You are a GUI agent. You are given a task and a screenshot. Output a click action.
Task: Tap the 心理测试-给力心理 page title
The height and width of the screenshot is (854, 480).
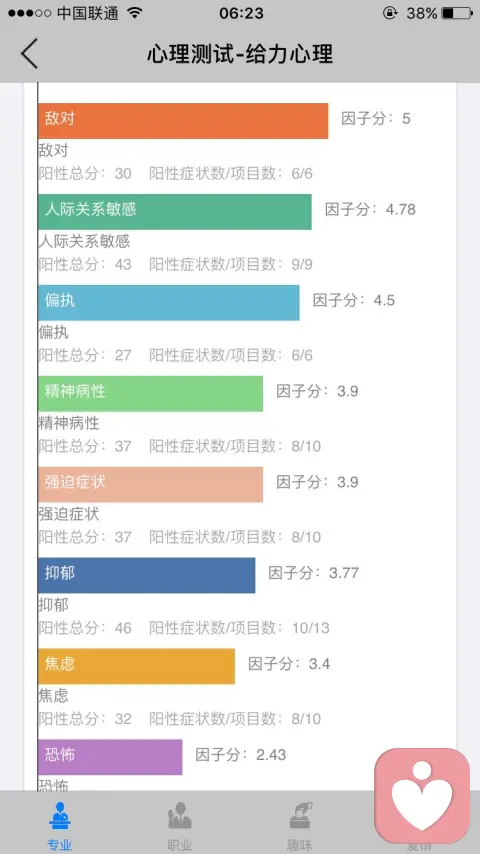240,54
